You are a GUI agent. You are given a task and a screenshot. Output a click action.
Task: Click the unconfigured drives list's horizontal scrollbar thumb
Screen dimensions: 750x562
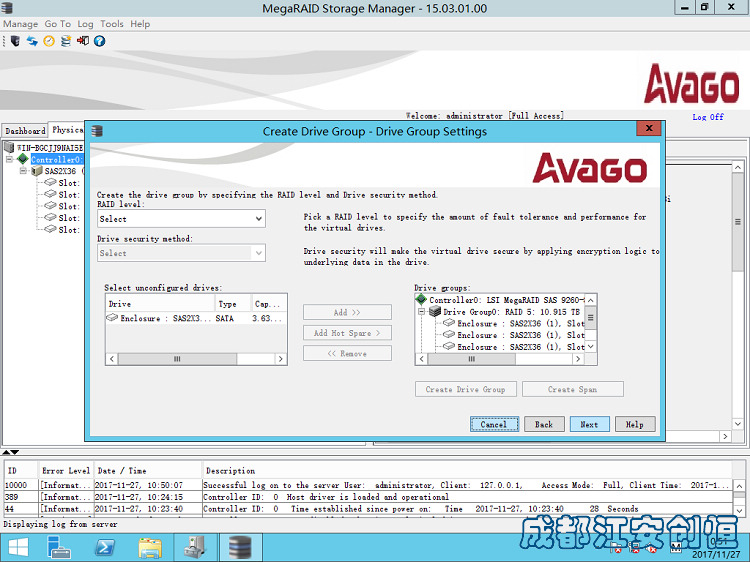click(x=177, y=359)
